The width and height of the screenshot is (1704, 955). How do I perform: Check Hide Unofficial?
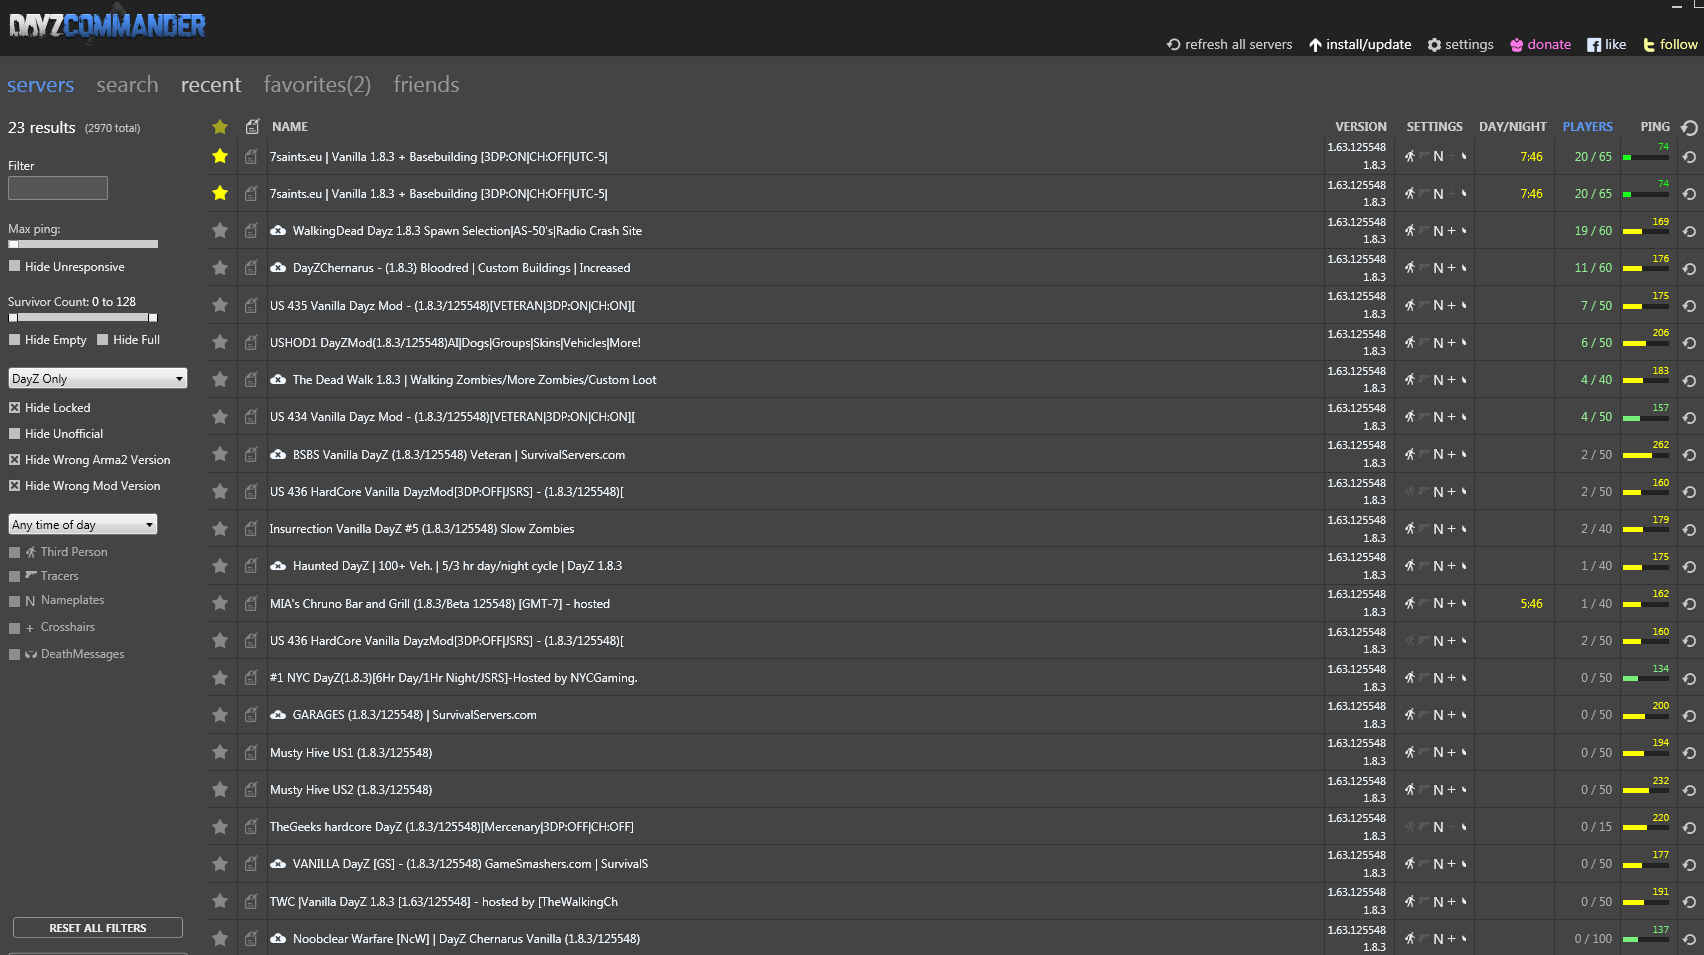[x=14, y=434]
